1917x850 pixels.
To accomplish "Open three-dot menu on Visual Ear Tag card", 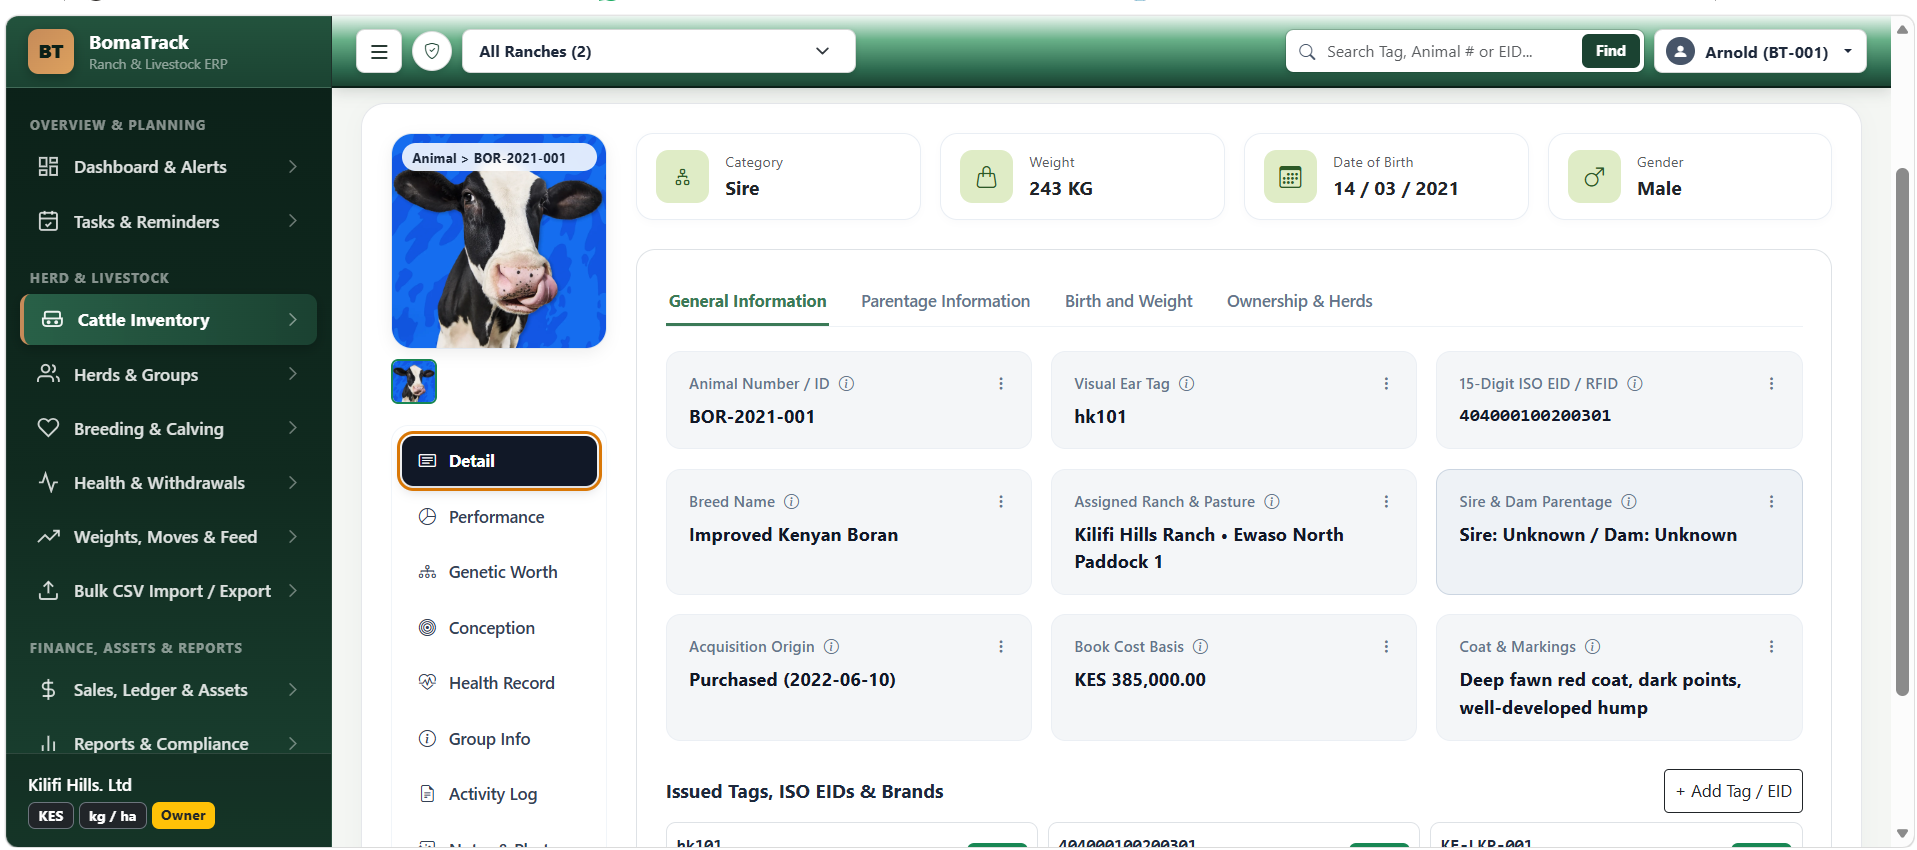I will click(x=1386, y=383).
